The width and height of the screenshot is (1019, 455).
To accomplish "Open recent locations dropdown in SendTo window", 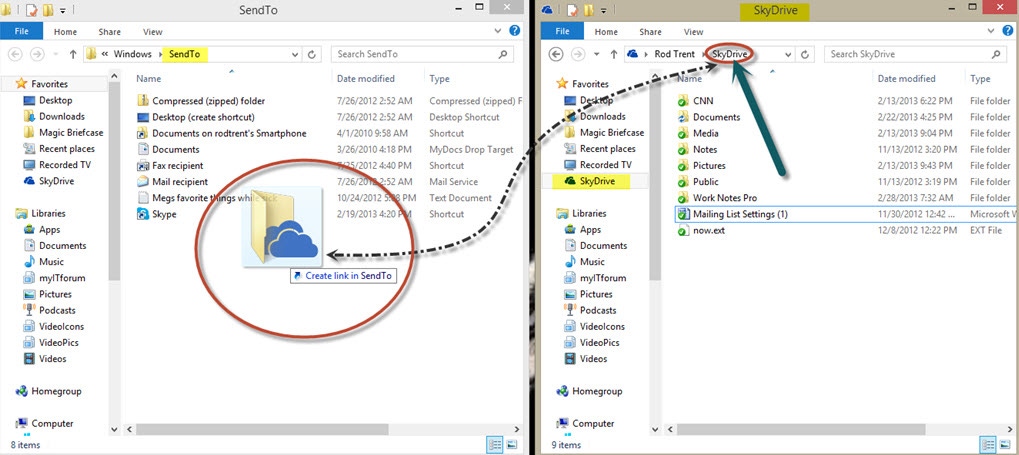I will click(x=56, y=55).
